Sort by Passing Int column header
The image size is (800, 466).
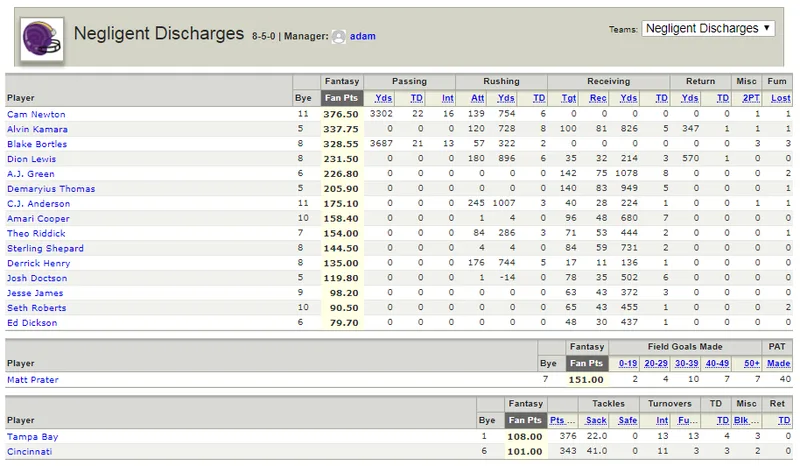pos(447,98)
